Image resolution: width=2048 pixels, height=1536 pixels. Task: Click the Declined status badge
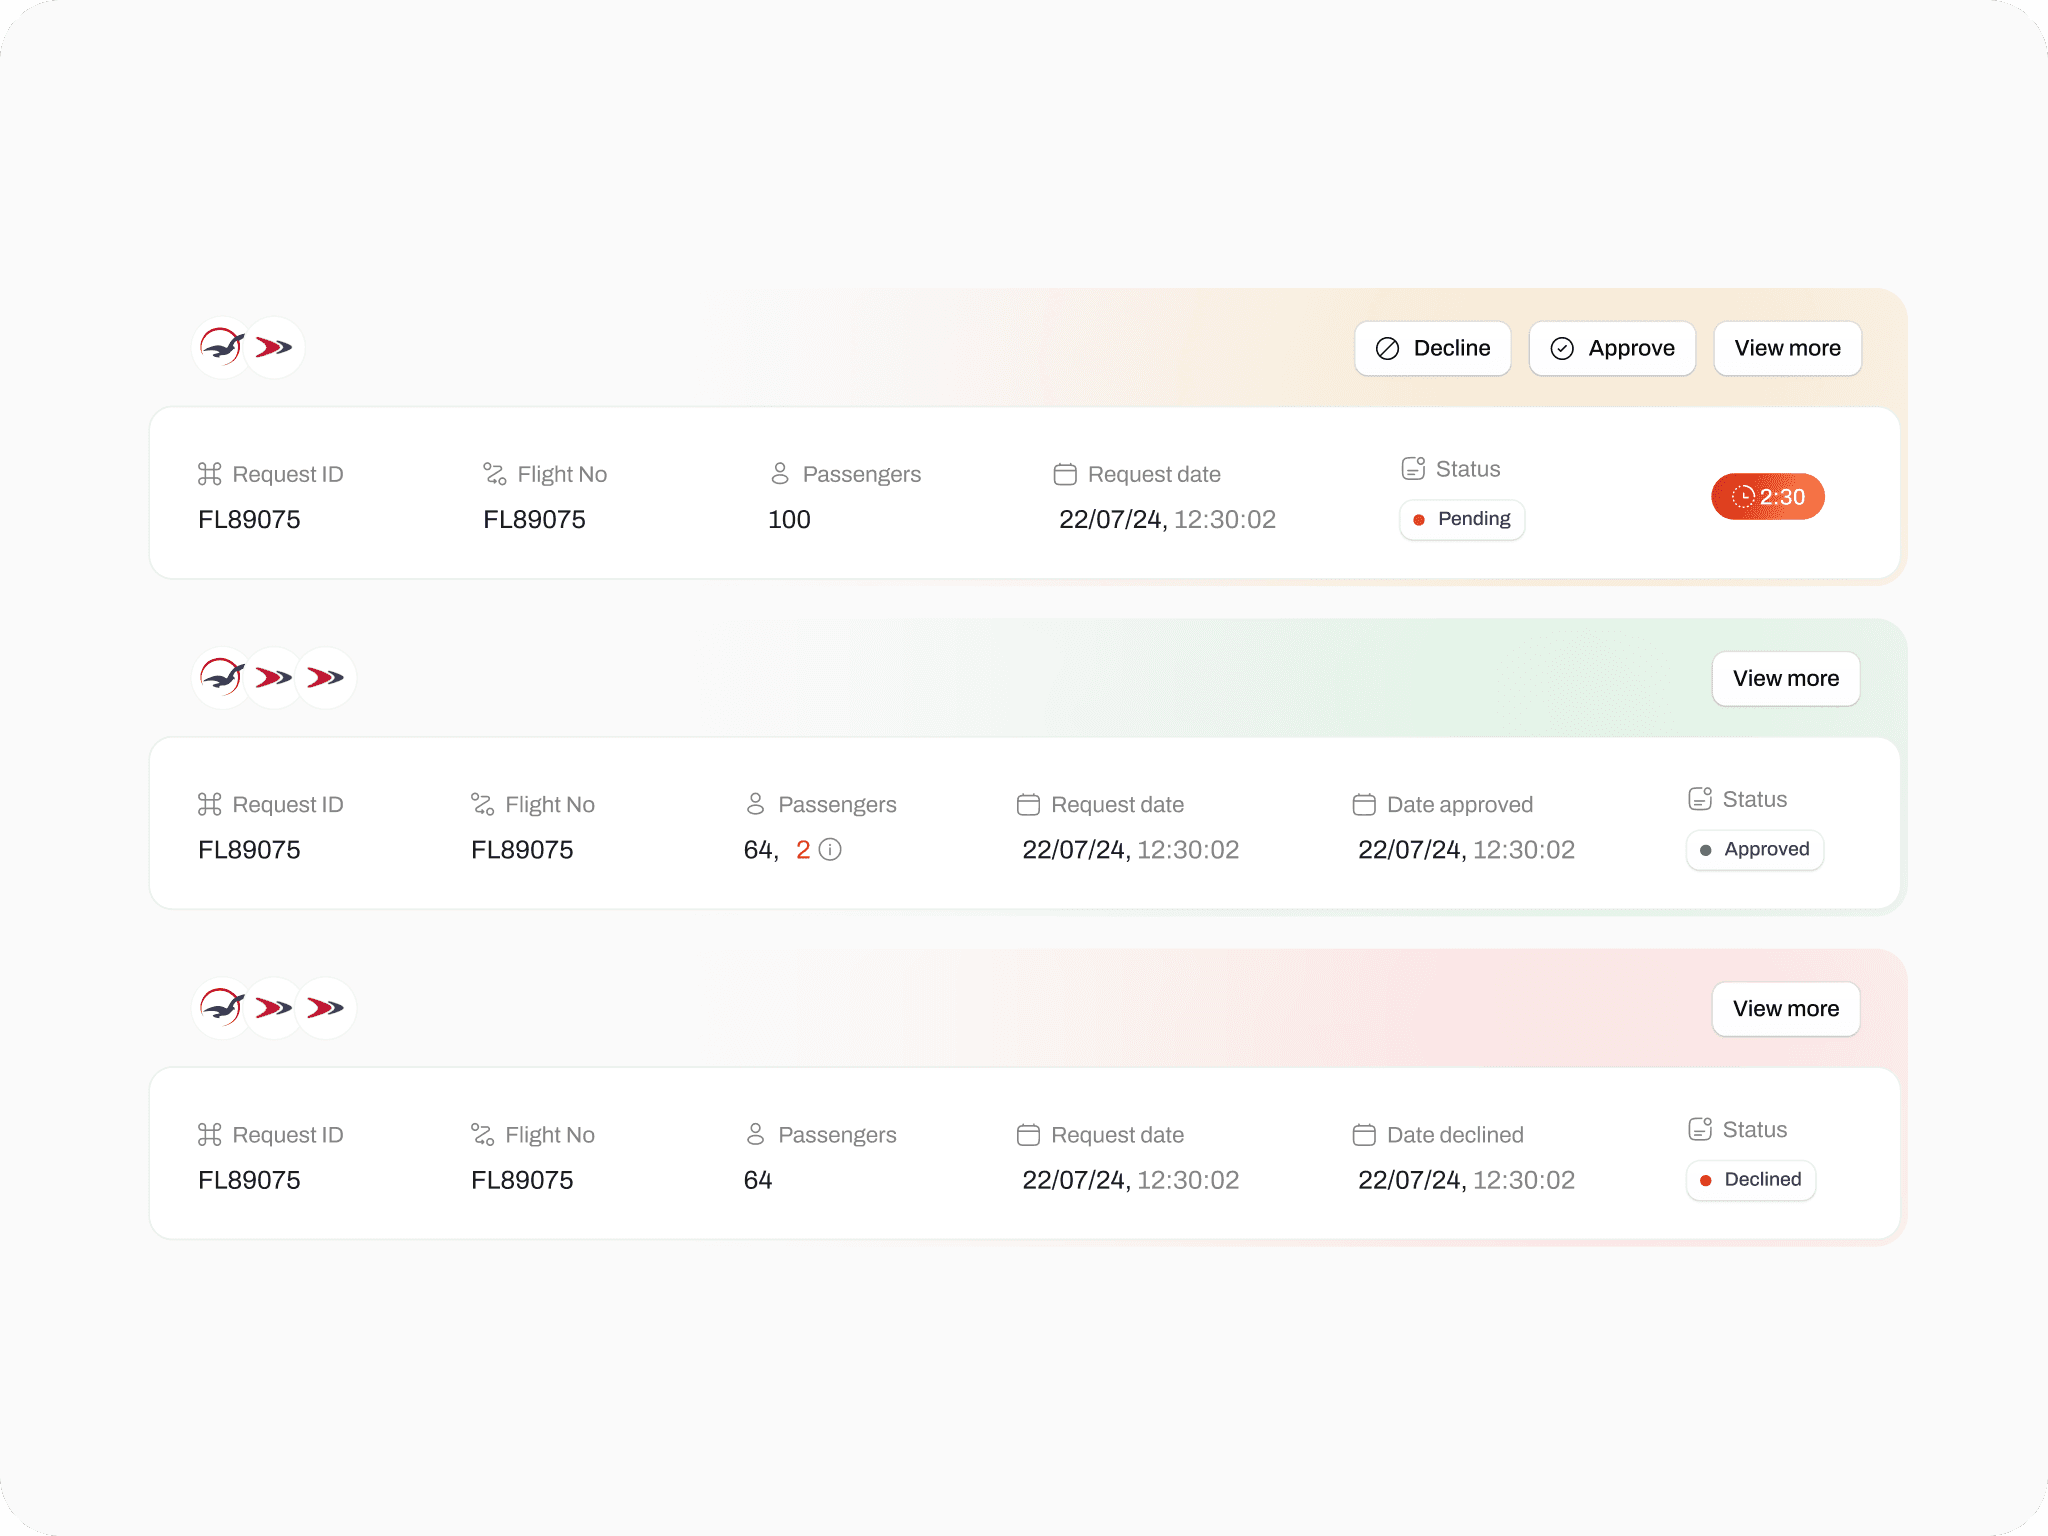(x=1750, y=1180)
